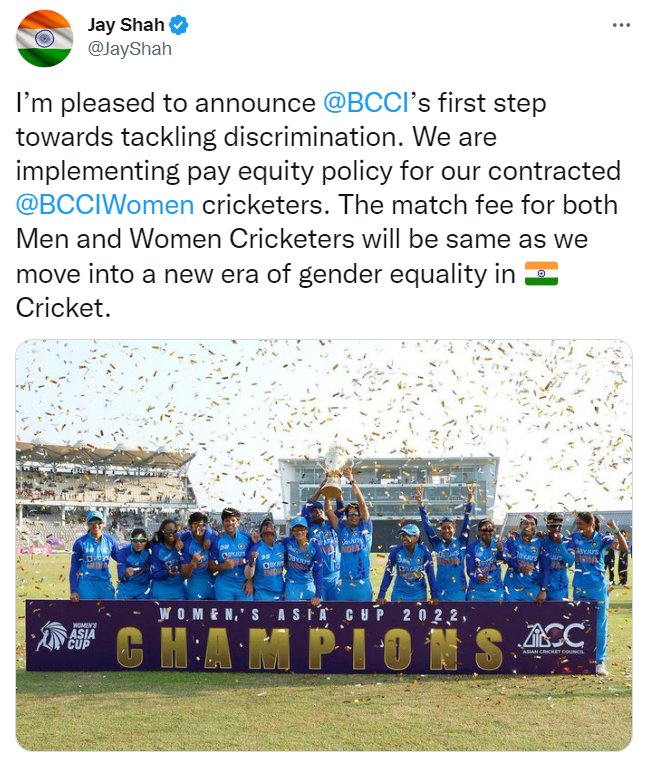Image resolution: width=648 pixels, height=770 pixels.
Task: Open the @BCCI mention link
Action: click(364, 104)
